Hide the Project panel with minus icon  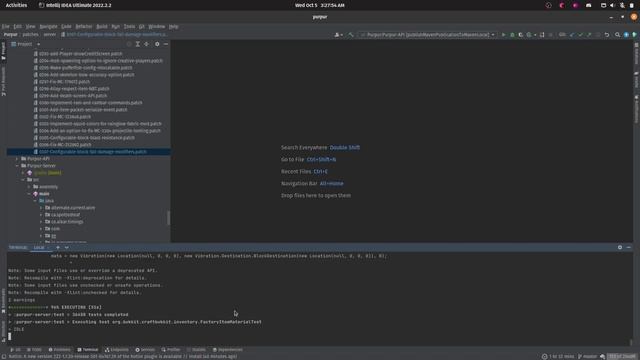tap(166, 44)
